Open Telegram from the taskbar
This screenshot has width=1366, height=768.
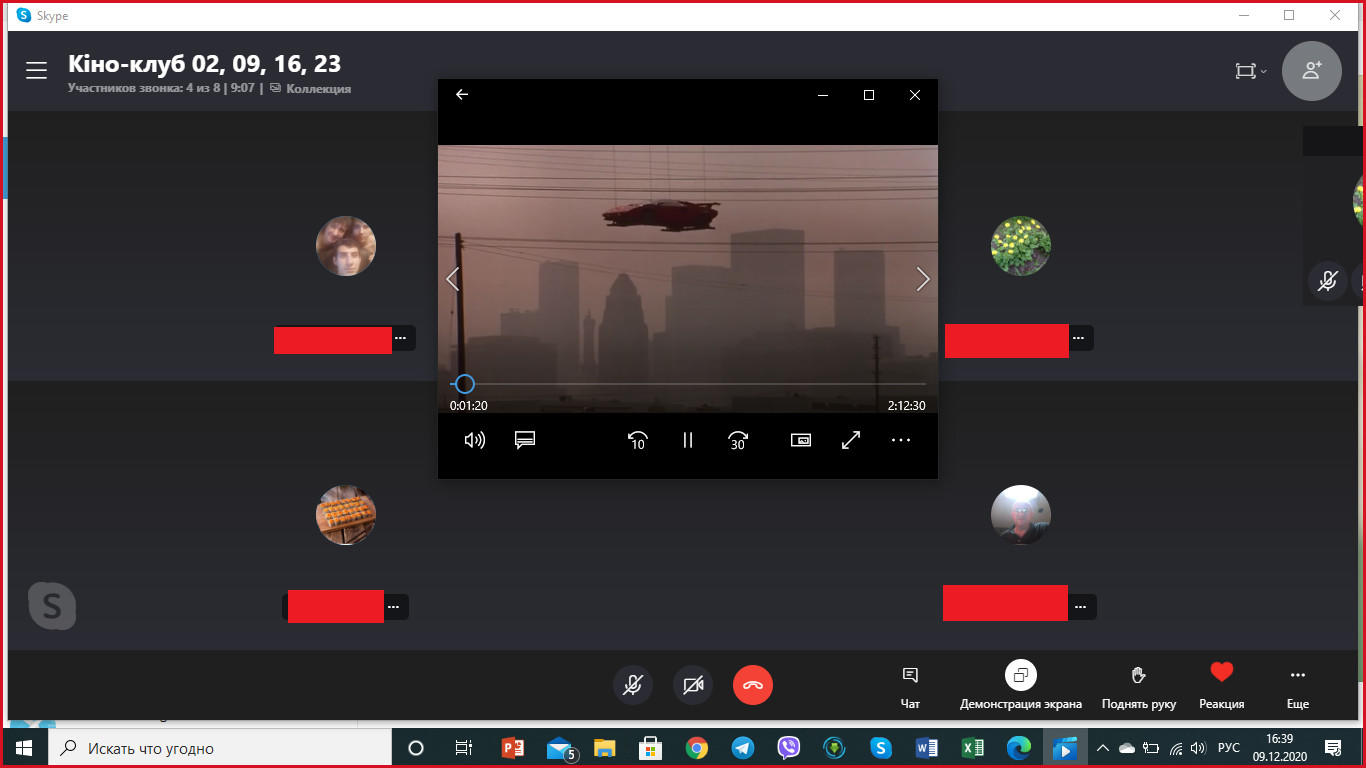tap(742, 748)
